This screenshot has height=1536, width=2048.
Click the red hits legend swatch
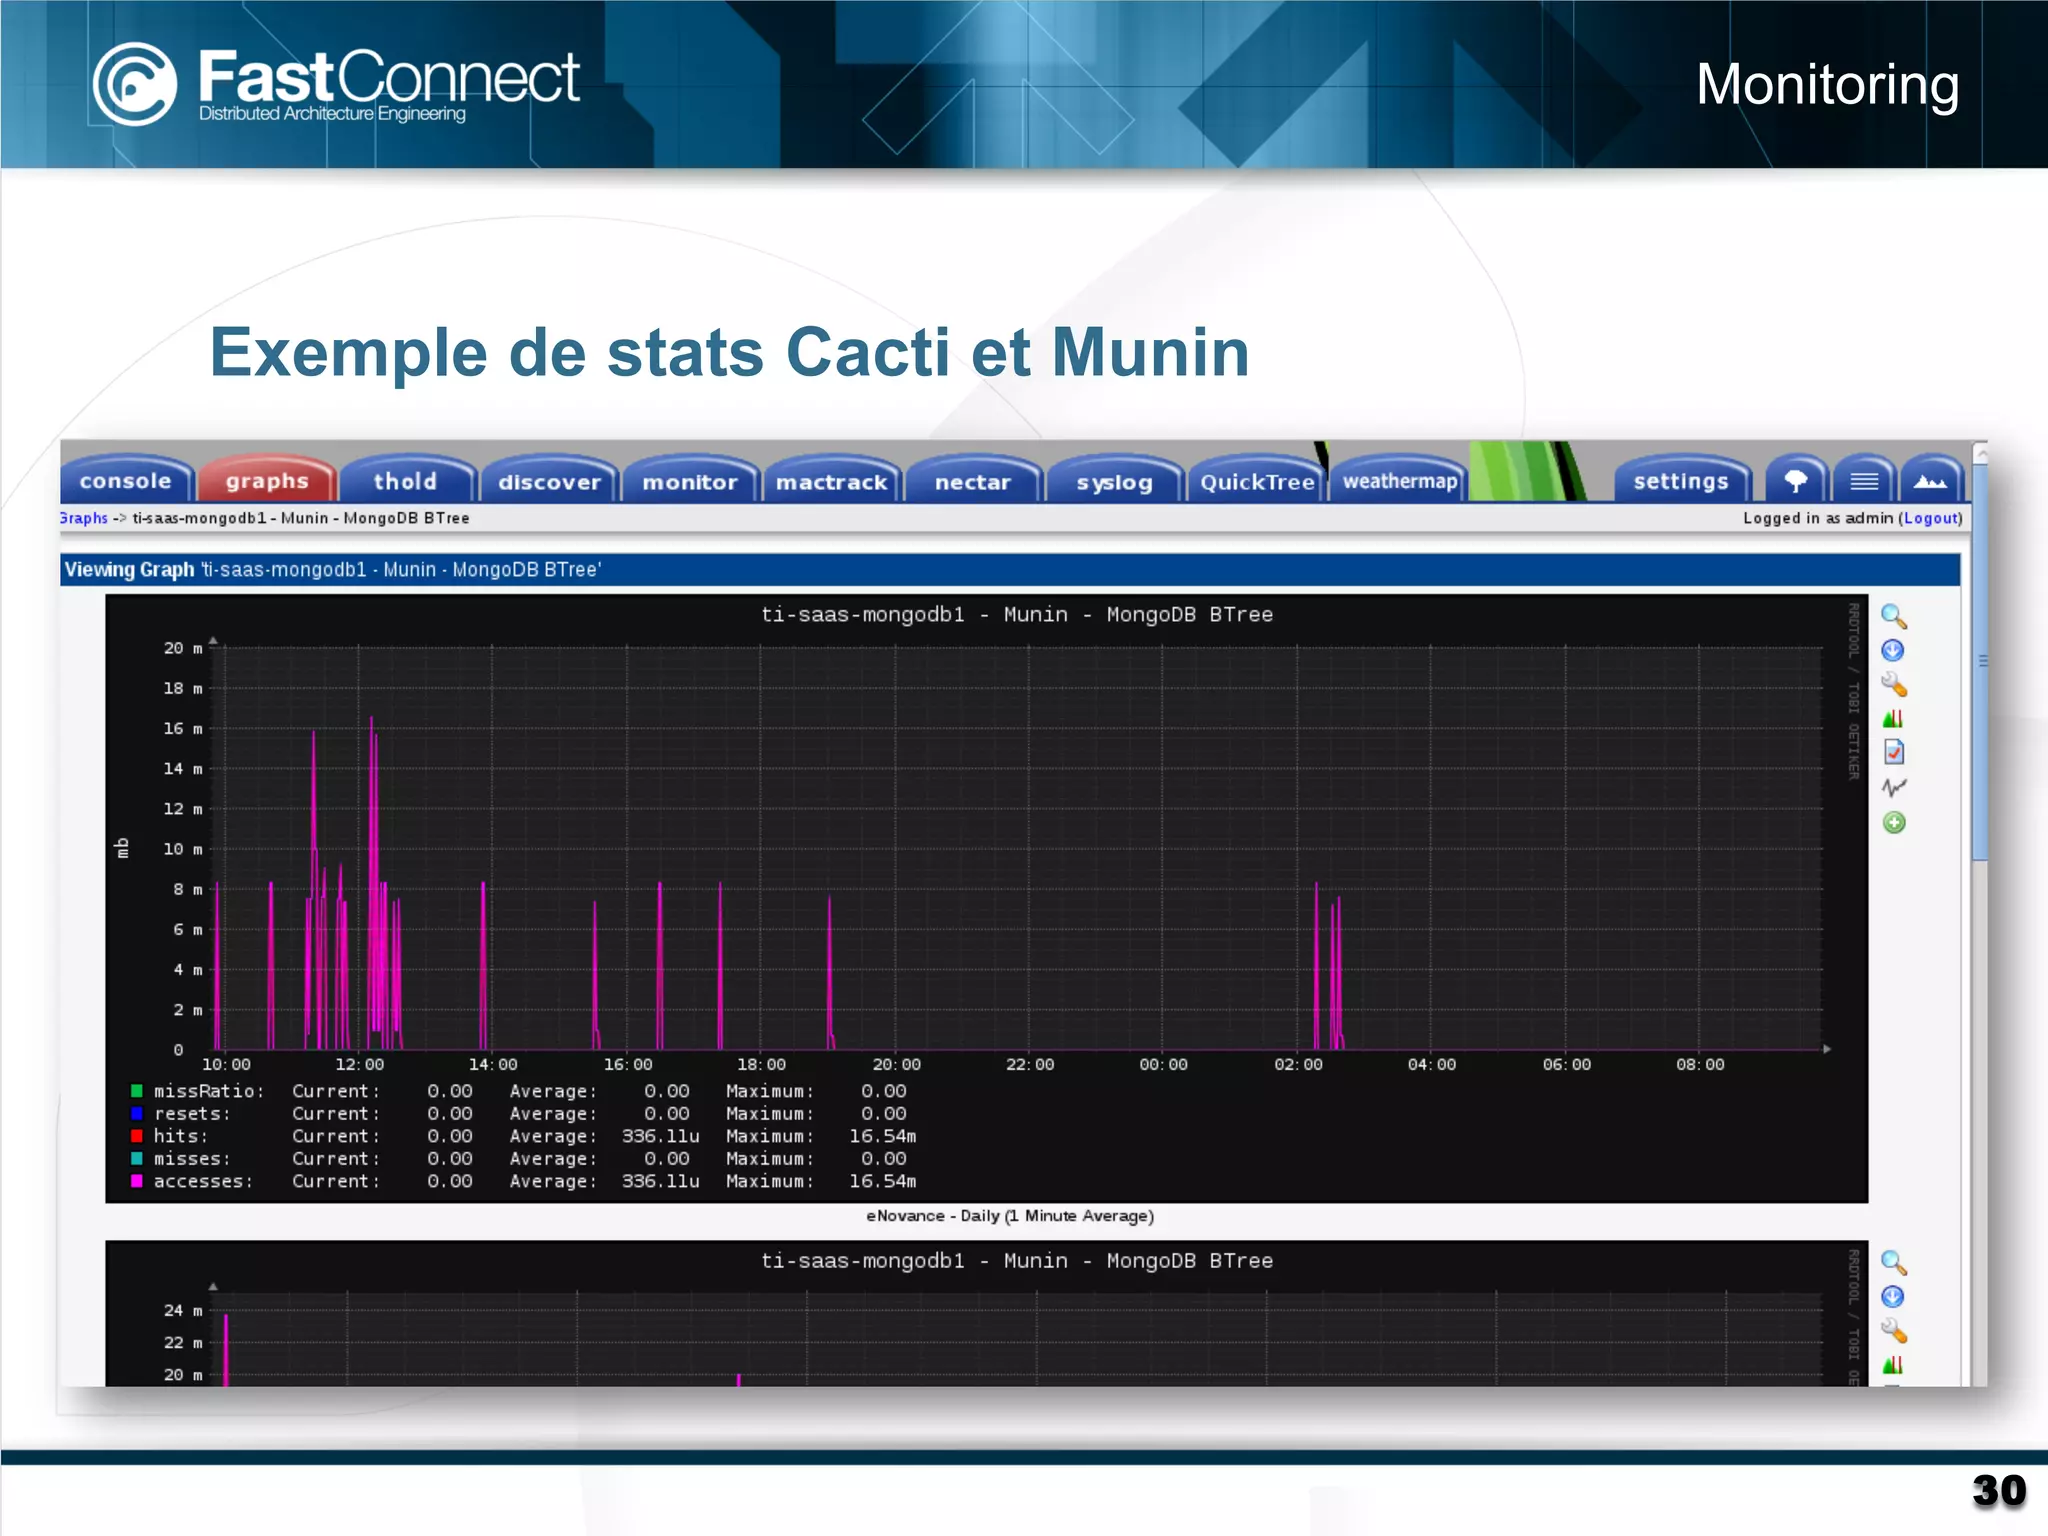pyautogui.click(x=137, y=1136)
